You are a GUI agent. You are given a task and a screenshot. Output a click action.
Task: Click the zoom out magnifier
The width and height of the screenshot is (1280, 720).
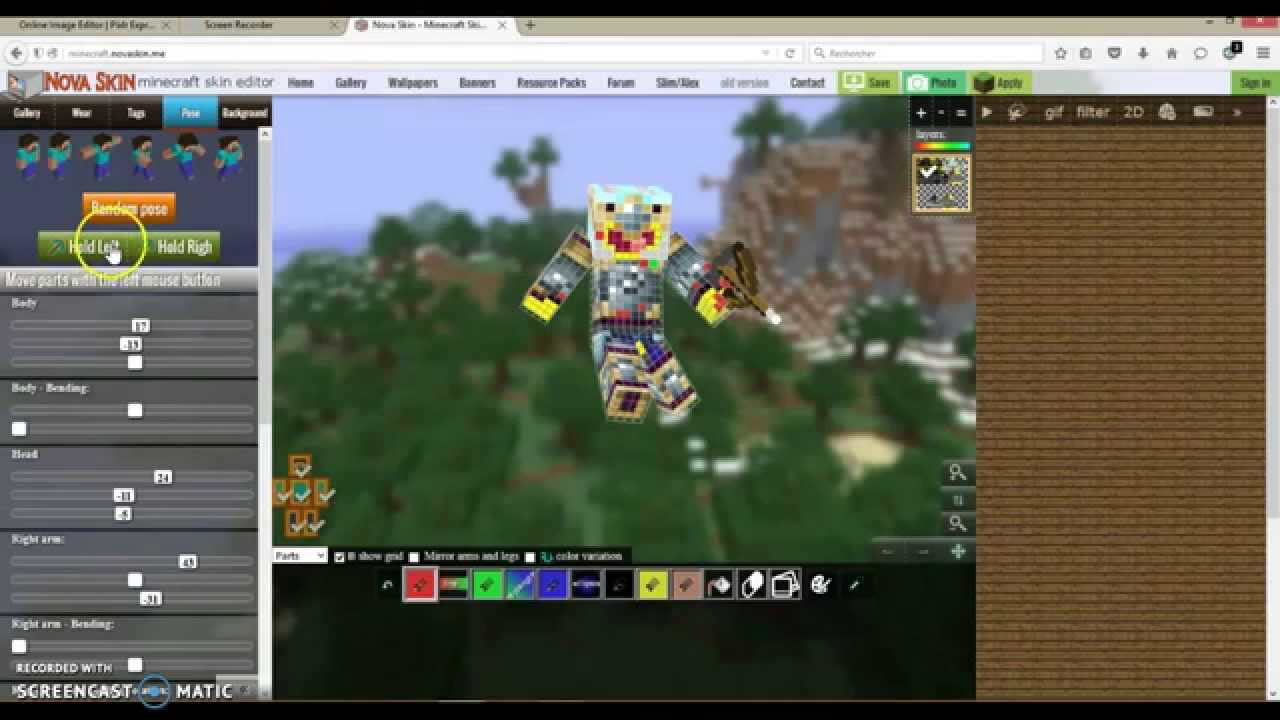tap(957, 523)
